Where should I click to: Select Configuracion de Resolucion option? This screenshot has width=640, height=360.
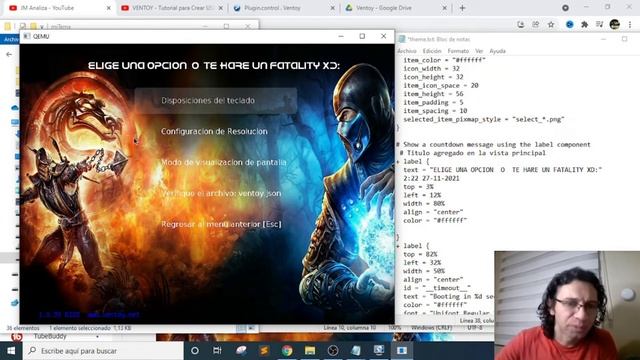(214, 131)
